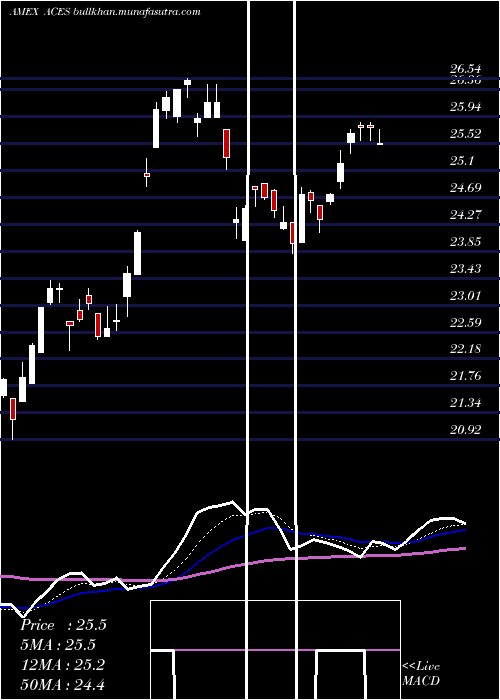
Task: Select the 25.1 price axis label
Action: [x=462, y=161]
